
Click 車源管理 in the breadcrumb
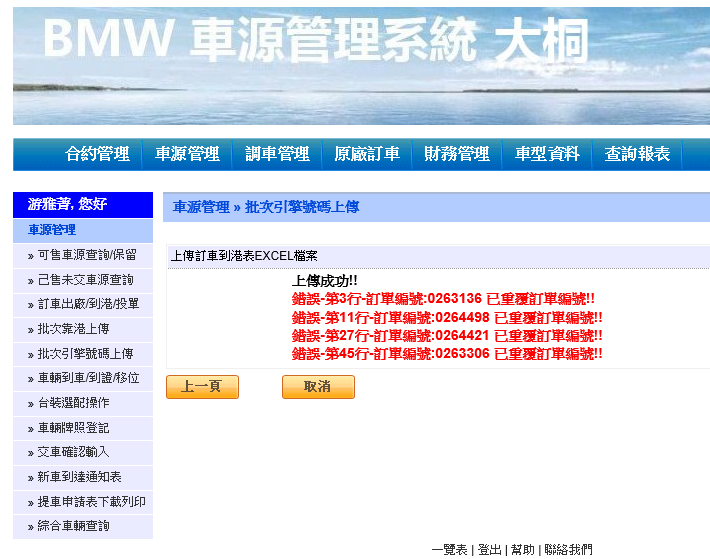pyautogui.click(x=201, y=207)
